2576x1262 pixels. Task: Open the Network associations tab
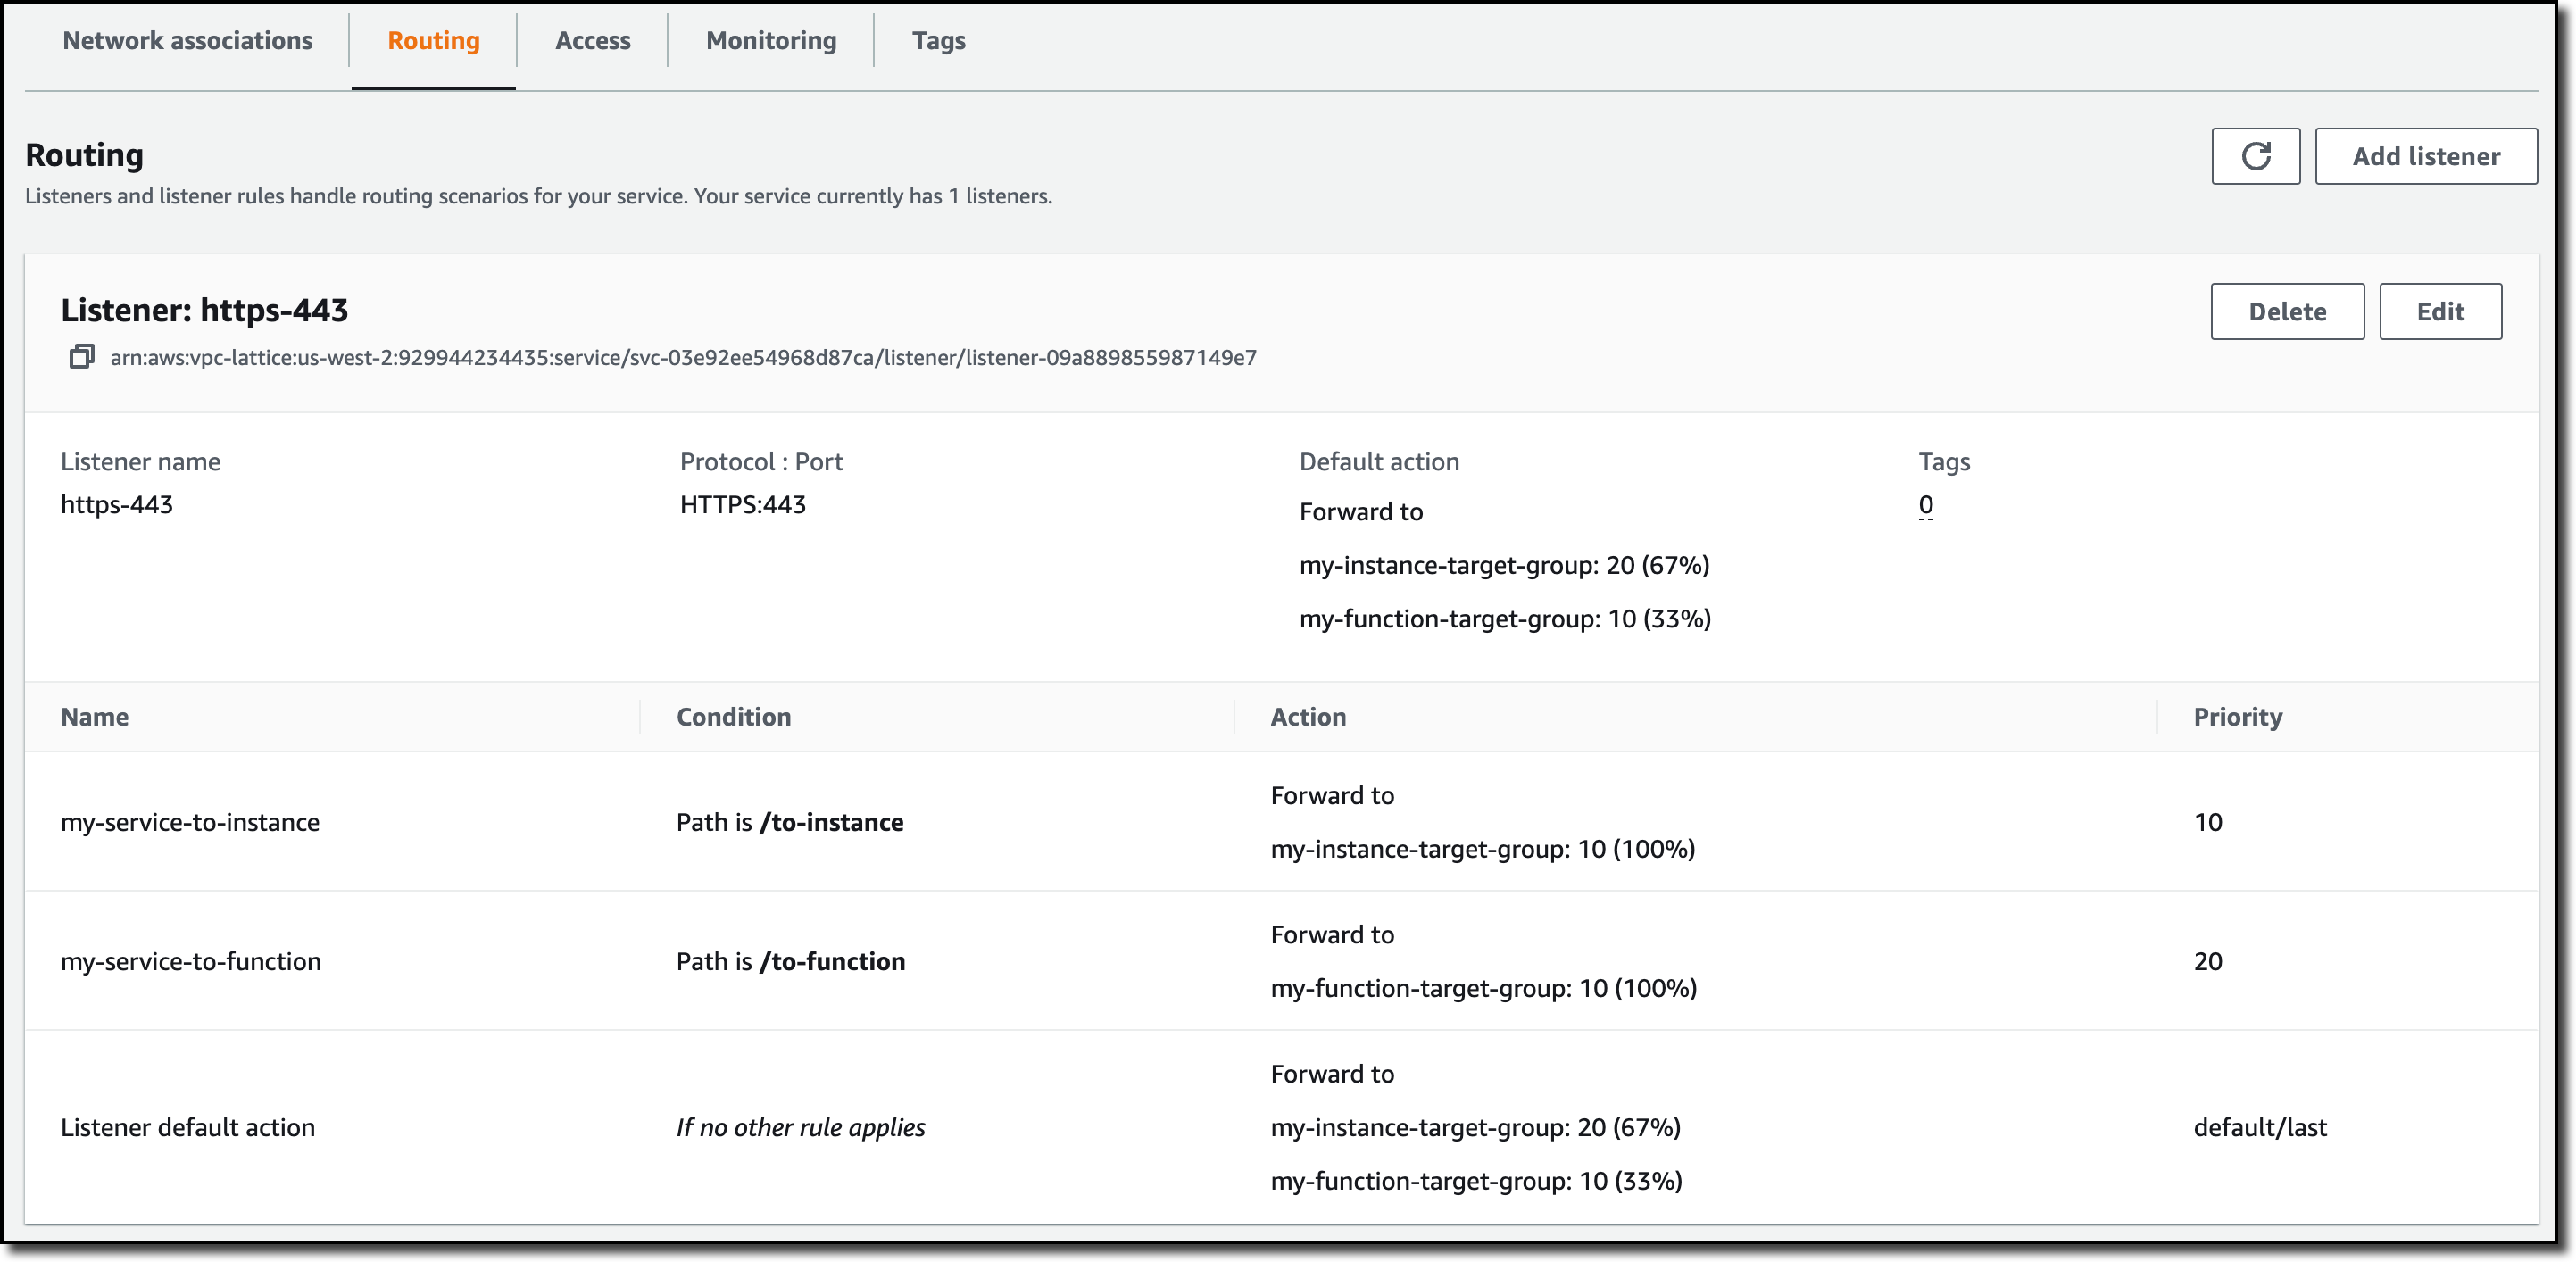pyautogui.click(x=187, y=41)
